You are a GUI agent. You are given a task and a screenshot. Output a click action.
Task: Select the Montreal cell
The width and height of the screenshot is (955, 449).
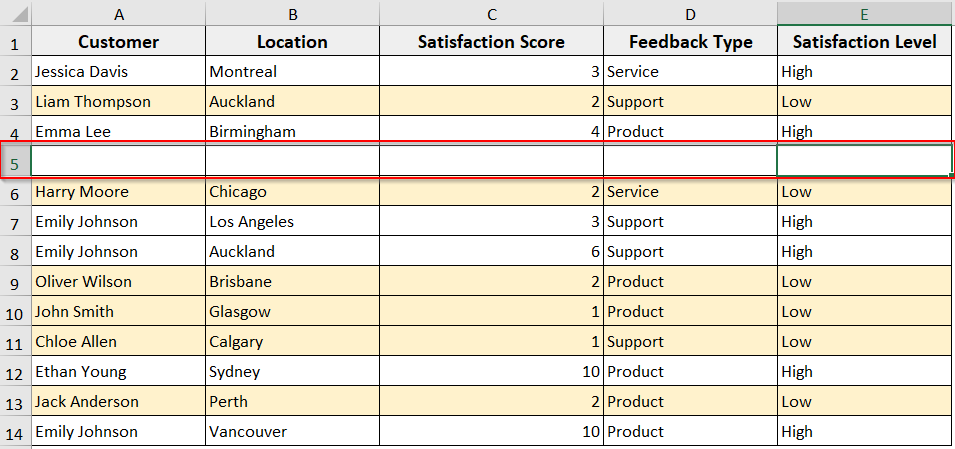coord(291,72)
